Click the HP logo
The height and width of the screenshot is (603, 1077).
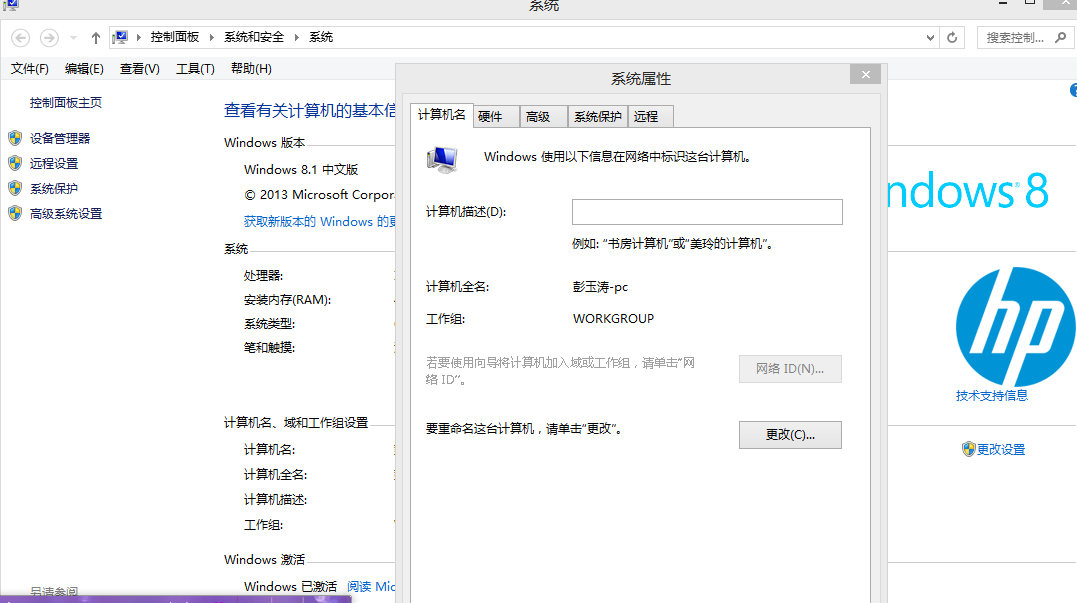point(1014,327)
